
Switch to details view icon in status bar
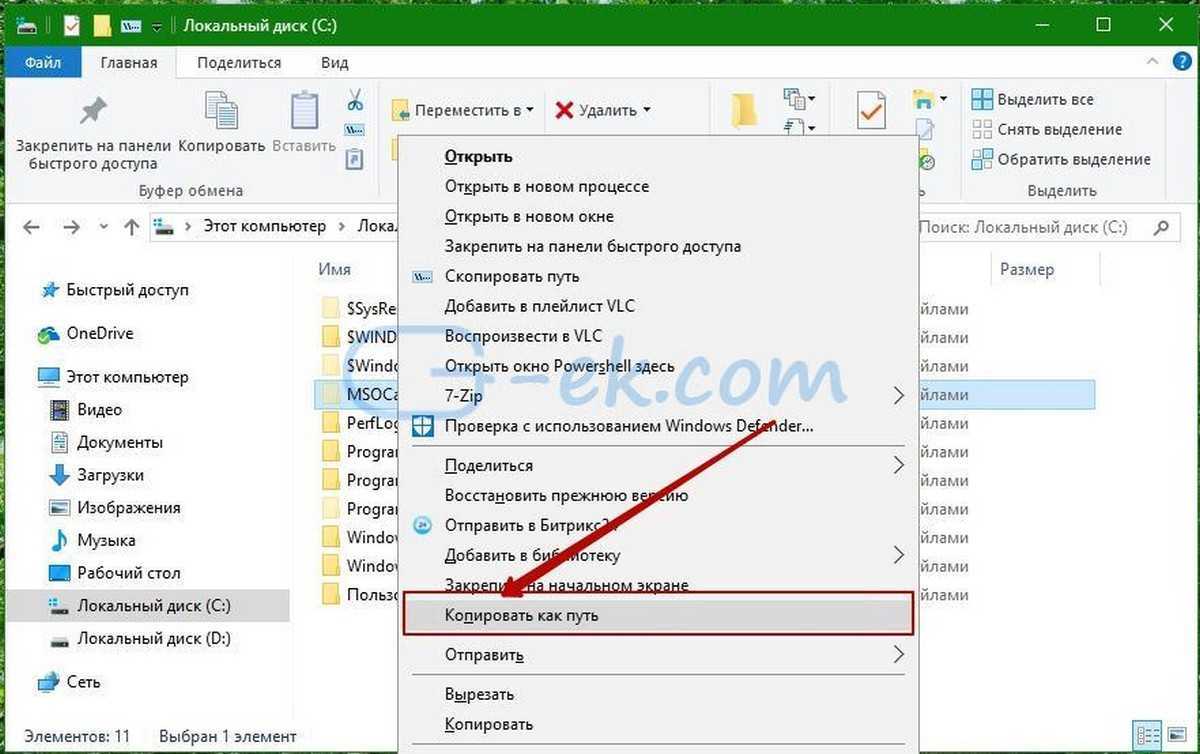(1149, 734)
